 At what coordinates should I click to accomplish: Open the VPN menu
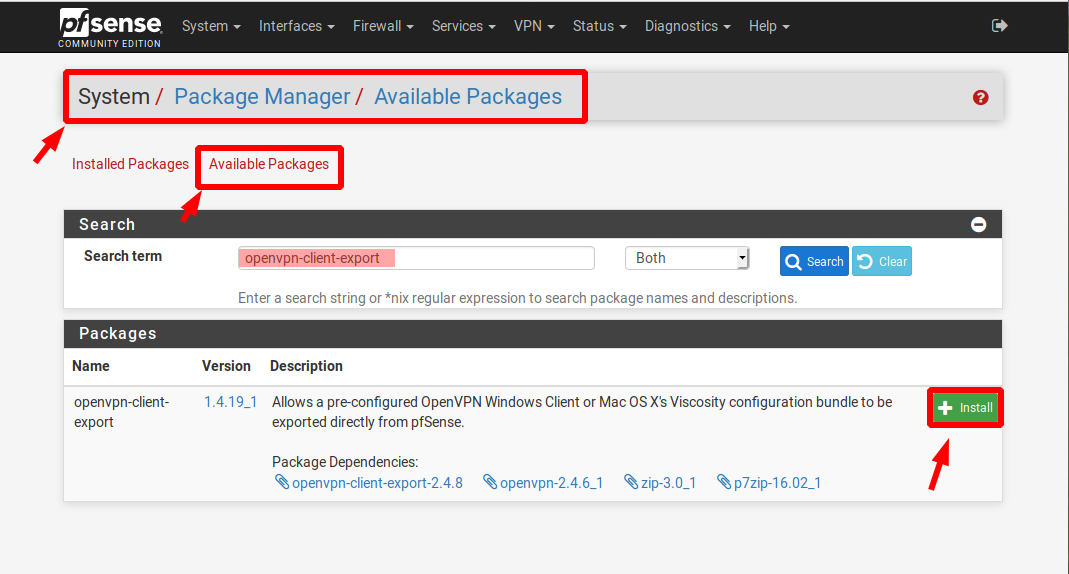tap(534, 26)
